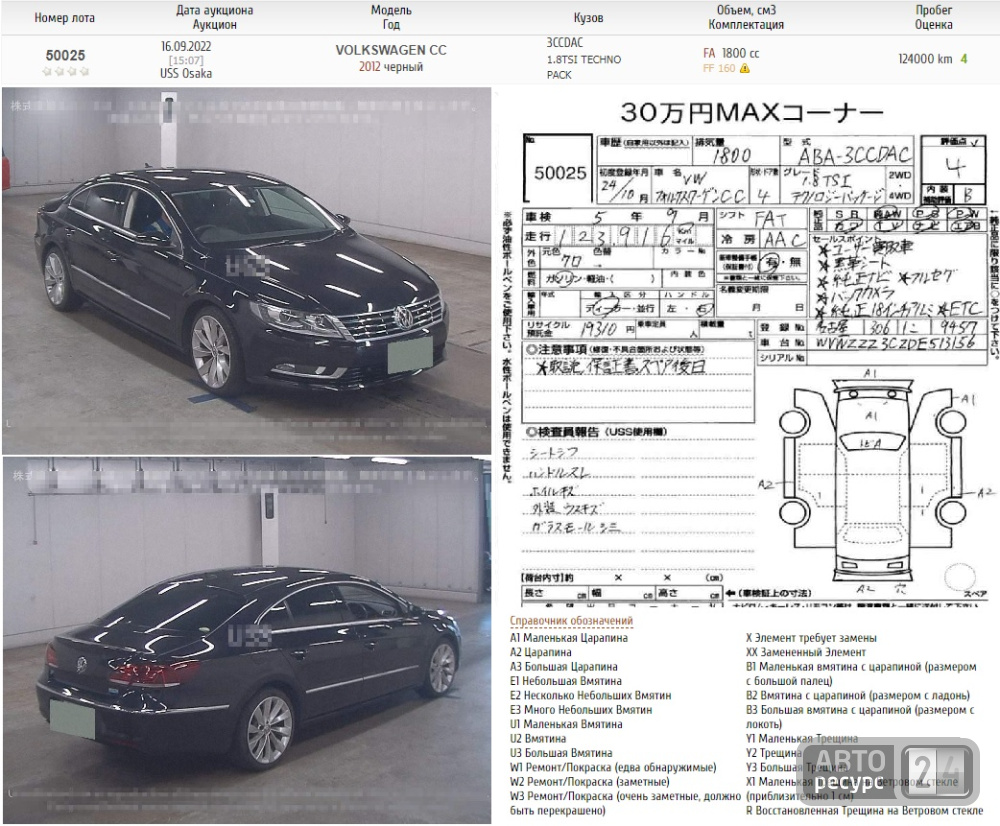Click legend entry 'U3 Большая Вмятина'
This screenshot has width=1000, height=826.
[561, 753]
